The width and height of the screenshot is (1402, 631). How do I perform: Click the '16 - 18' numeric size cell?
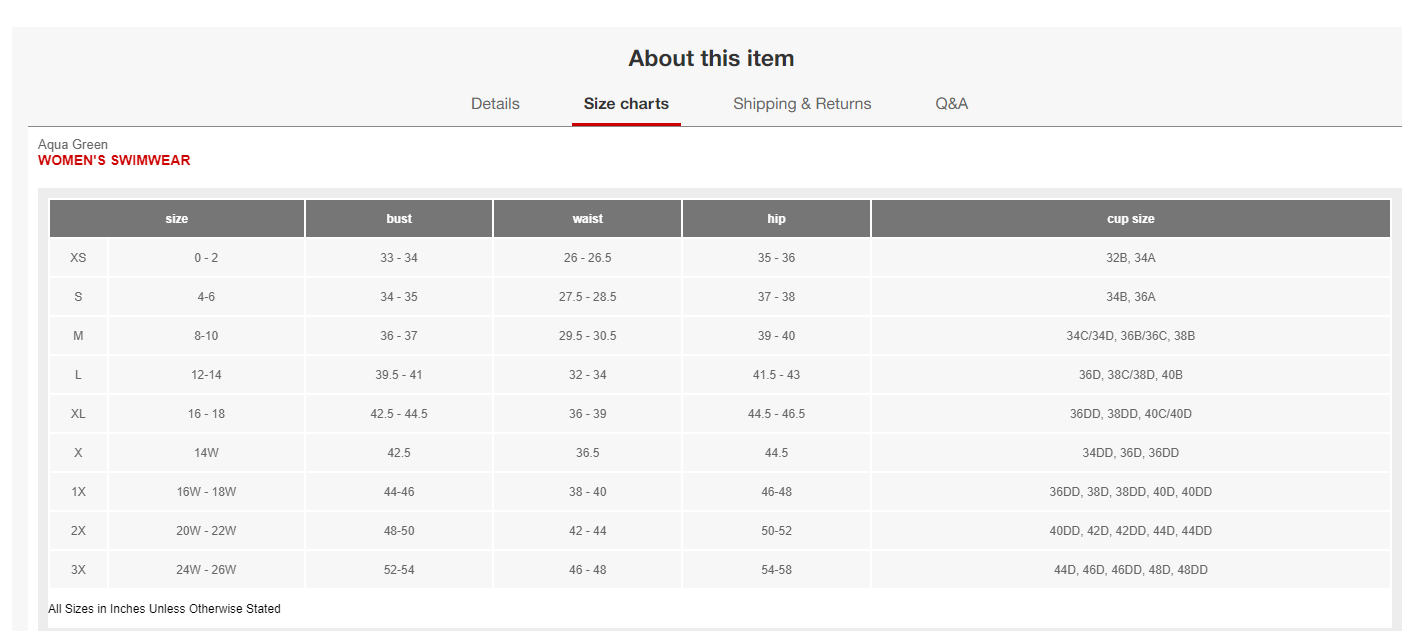[x=206, y=414]
